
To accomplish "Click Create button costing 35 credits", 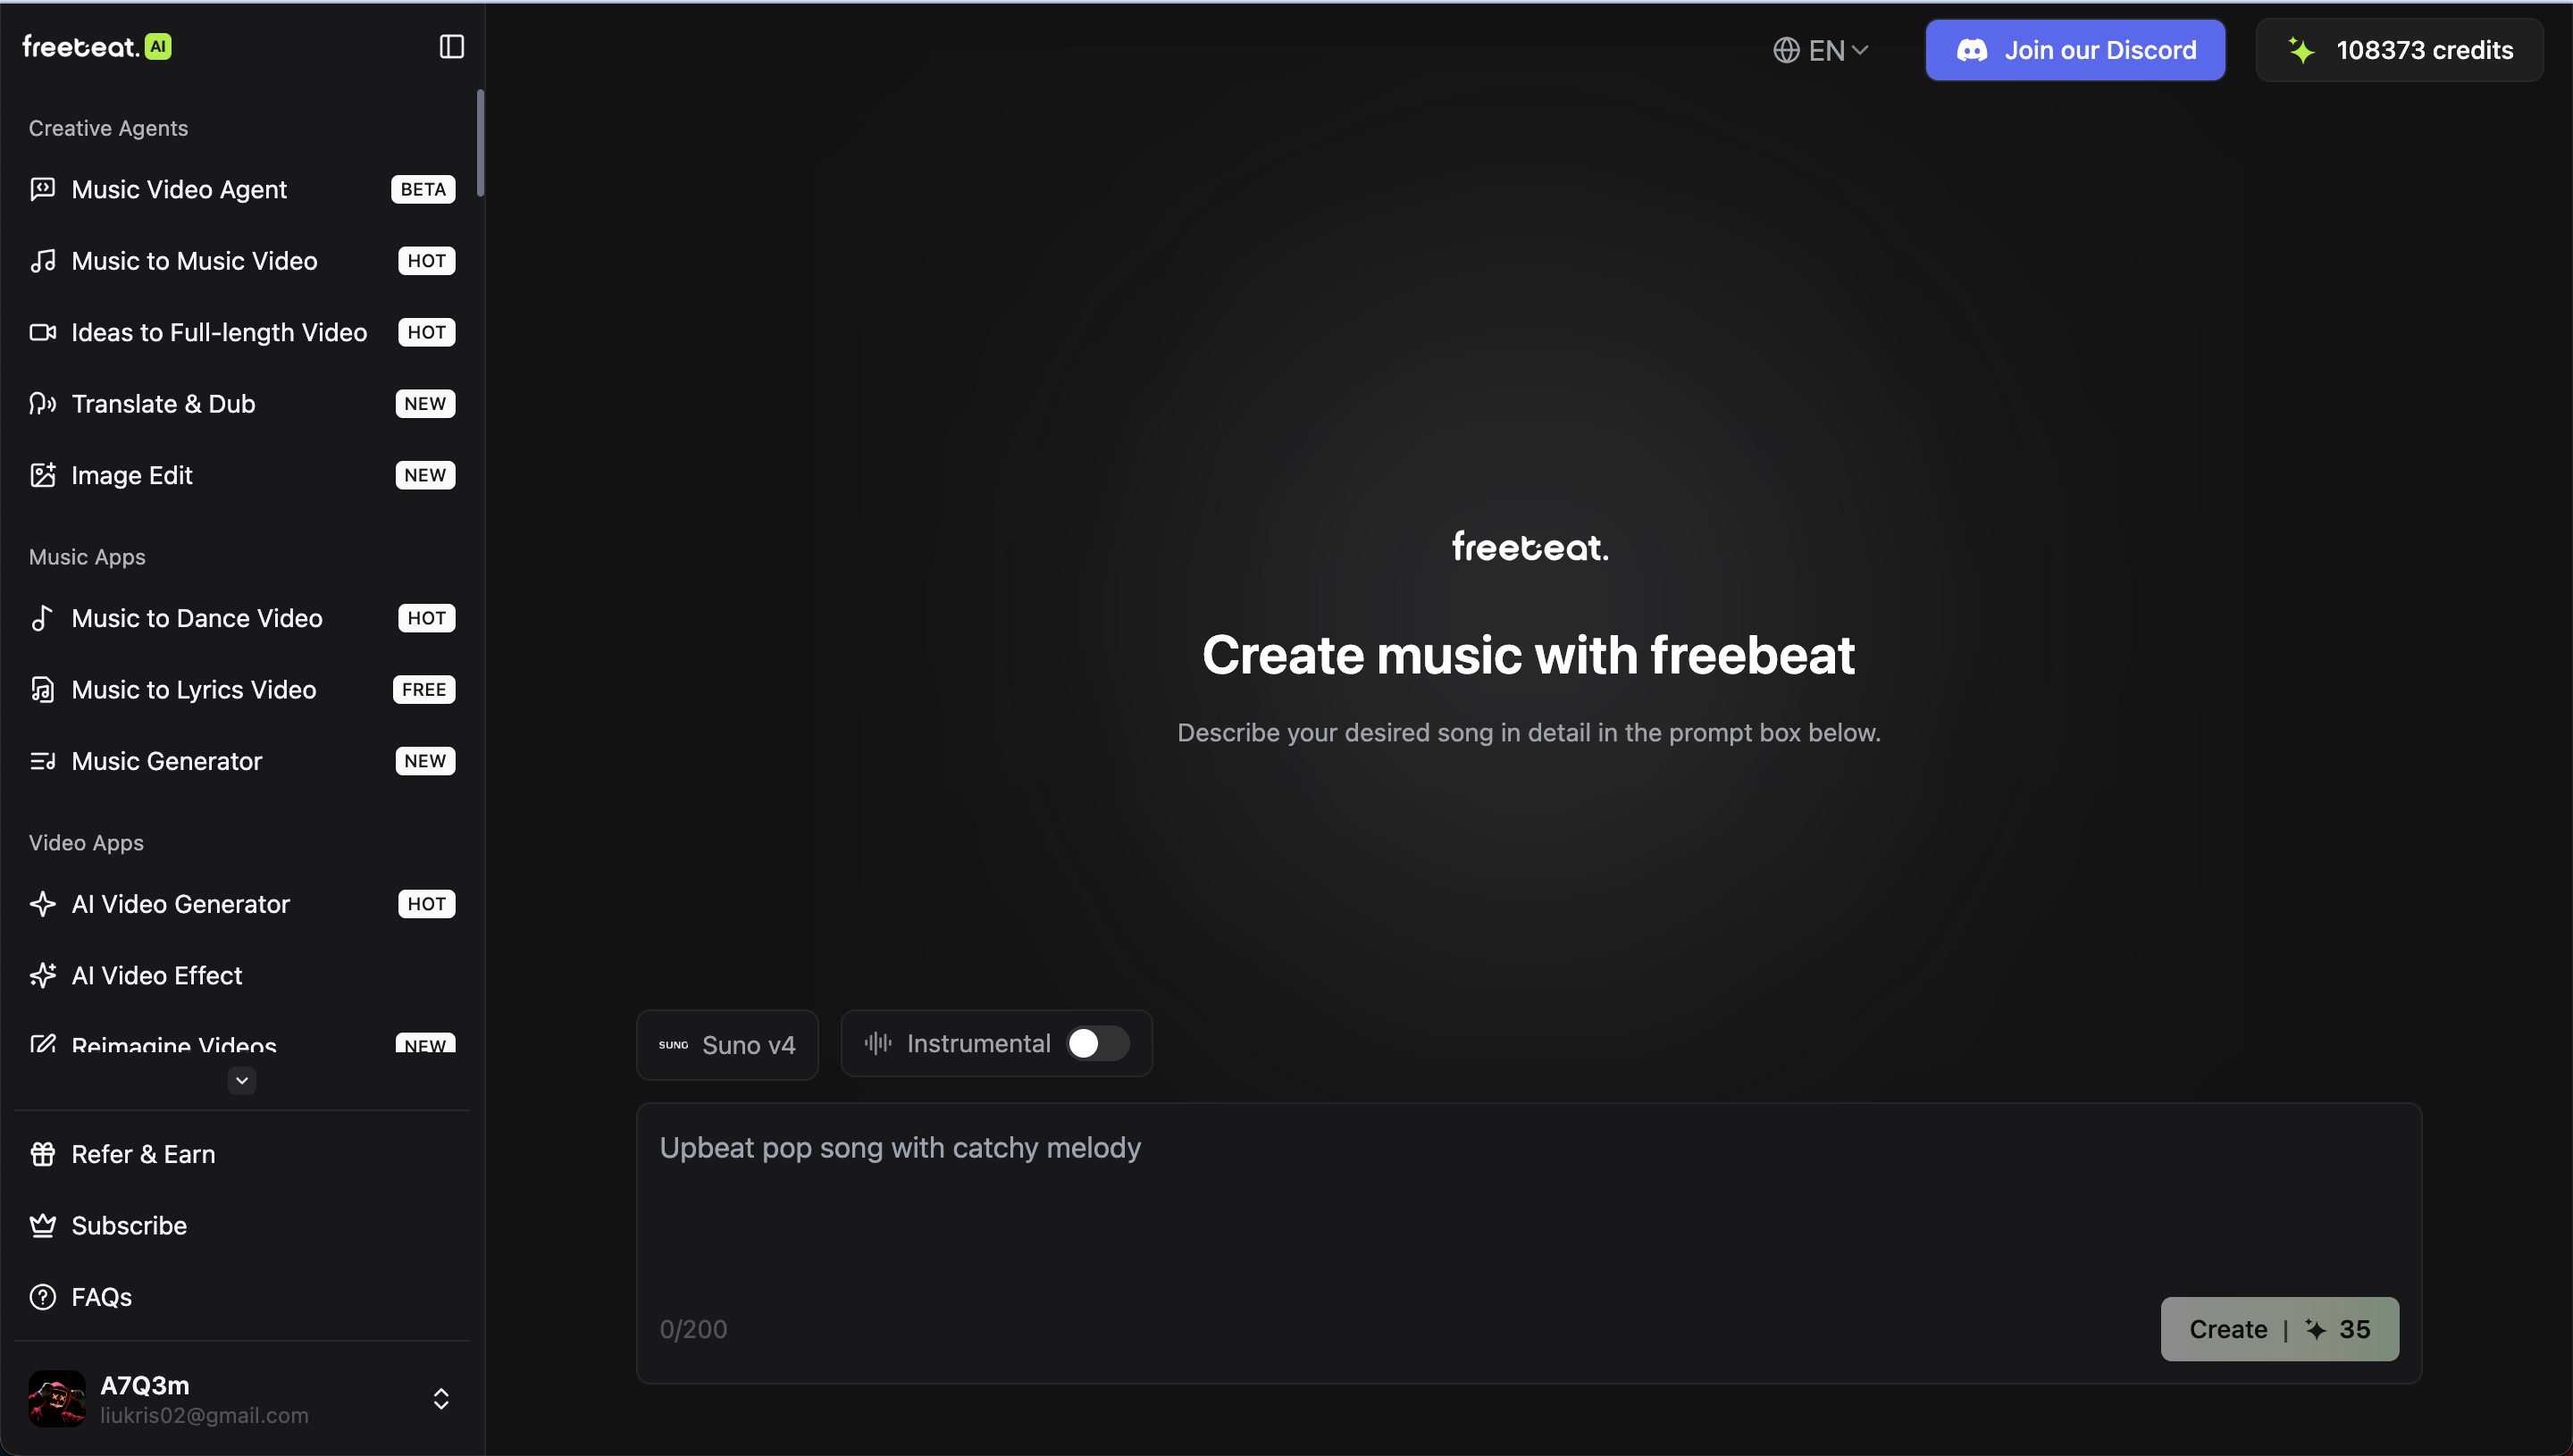I will click(2279, 1329).
